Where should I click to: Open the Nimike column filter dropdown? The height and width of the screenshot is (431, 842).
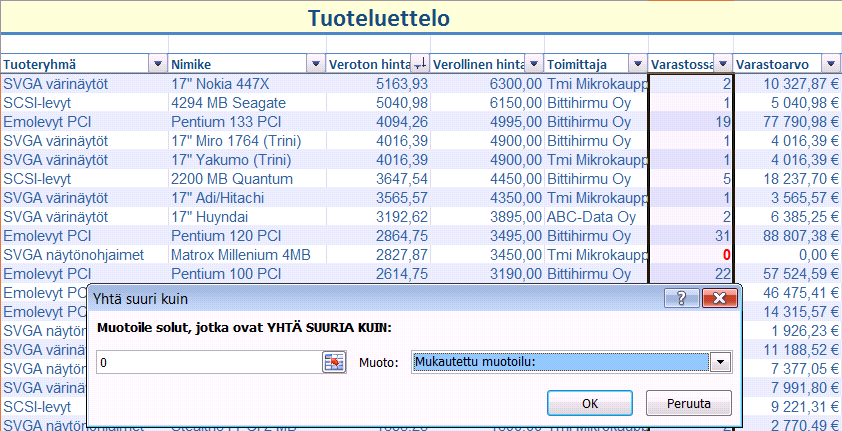[315, 64]
